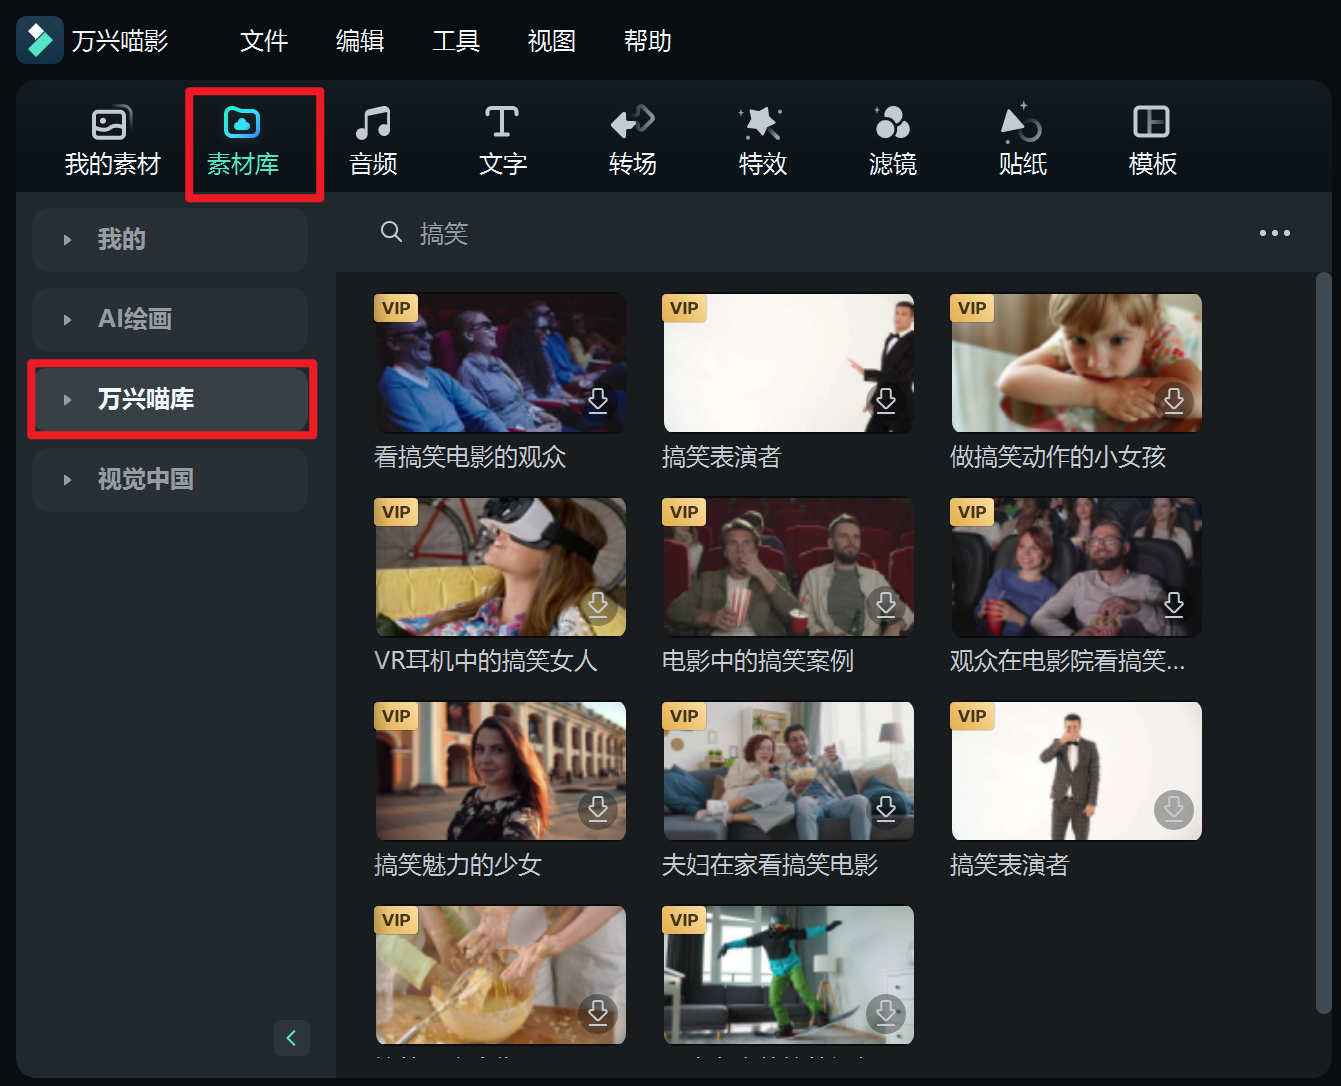
Task: Switch to the 素材库 tab
Action: [x=243, y=138]
